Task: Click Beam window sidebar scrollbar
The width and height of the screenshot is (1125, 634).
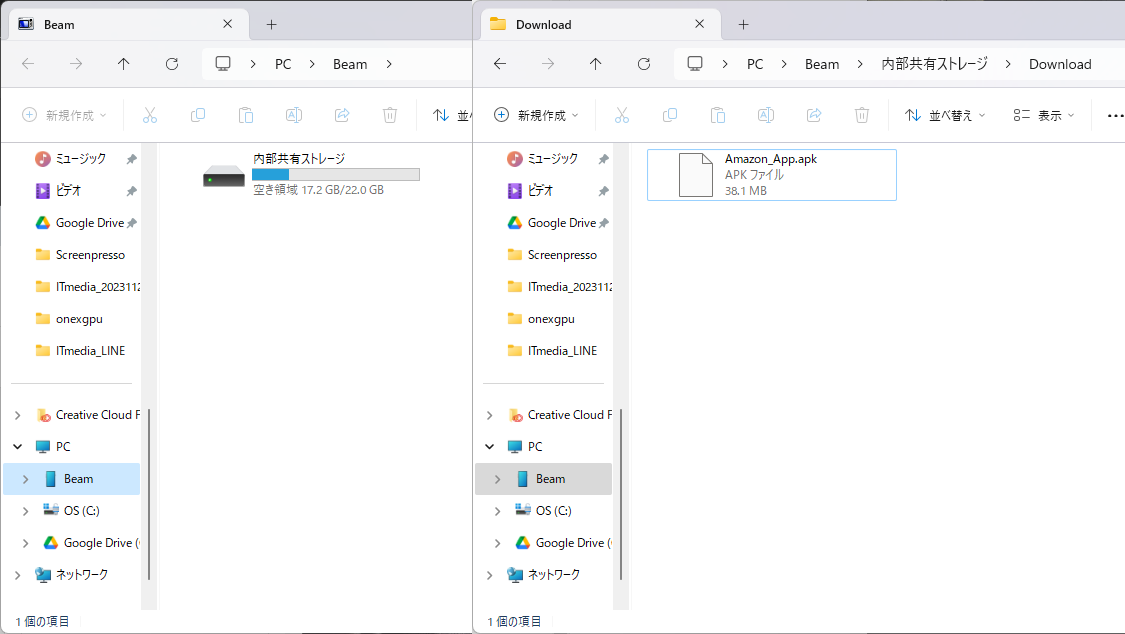Action: pos(149,494)
